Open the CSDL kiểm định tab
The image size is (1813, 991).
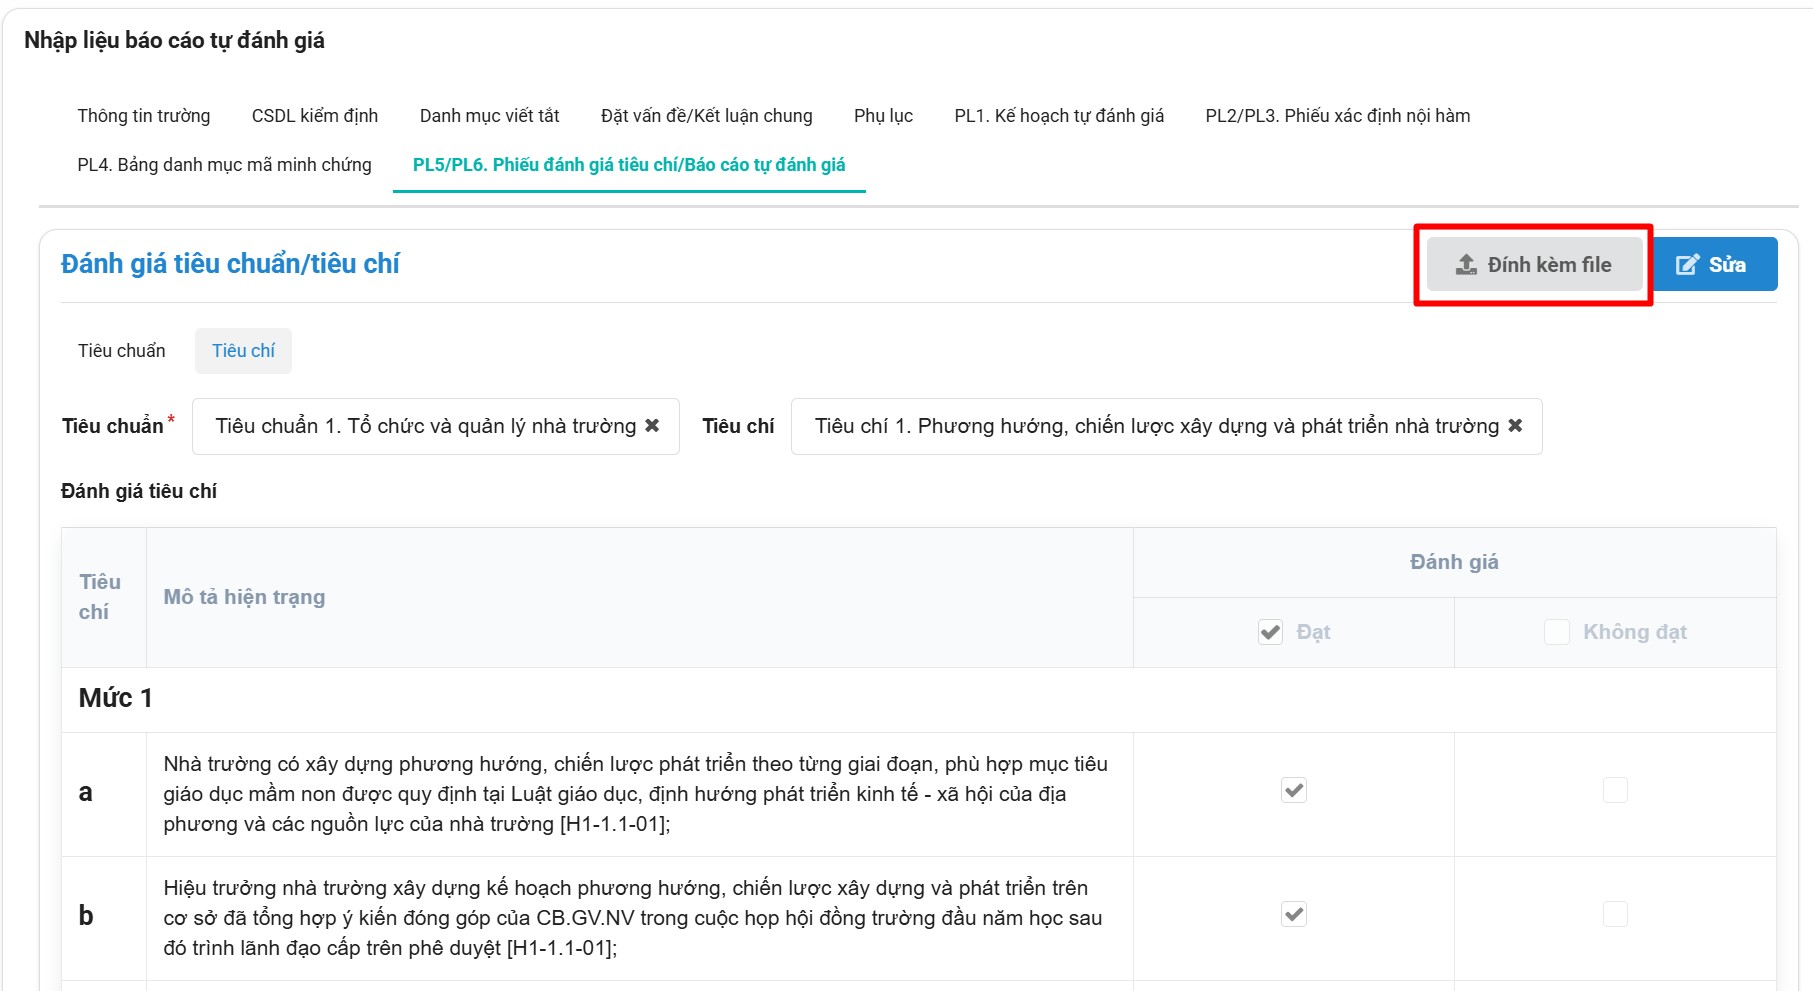(315, 116)
